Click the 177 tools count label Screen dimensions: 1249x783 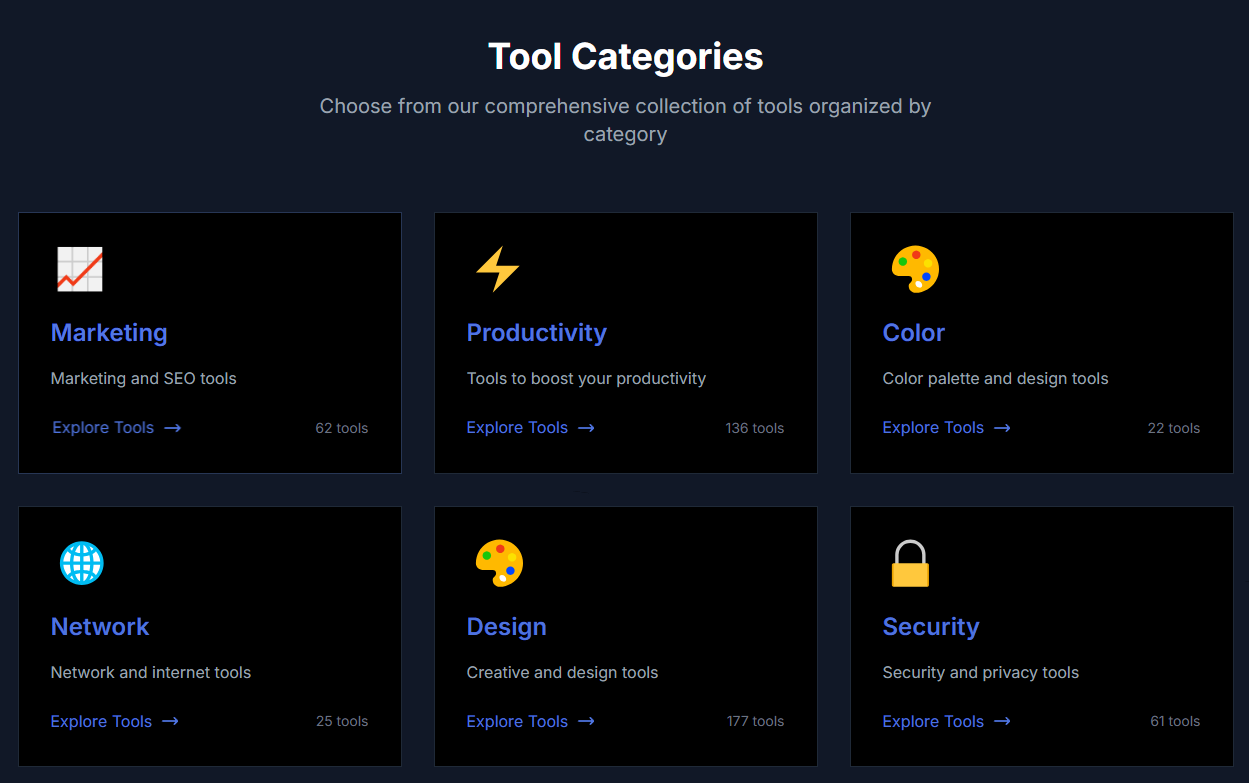[755, 721]
